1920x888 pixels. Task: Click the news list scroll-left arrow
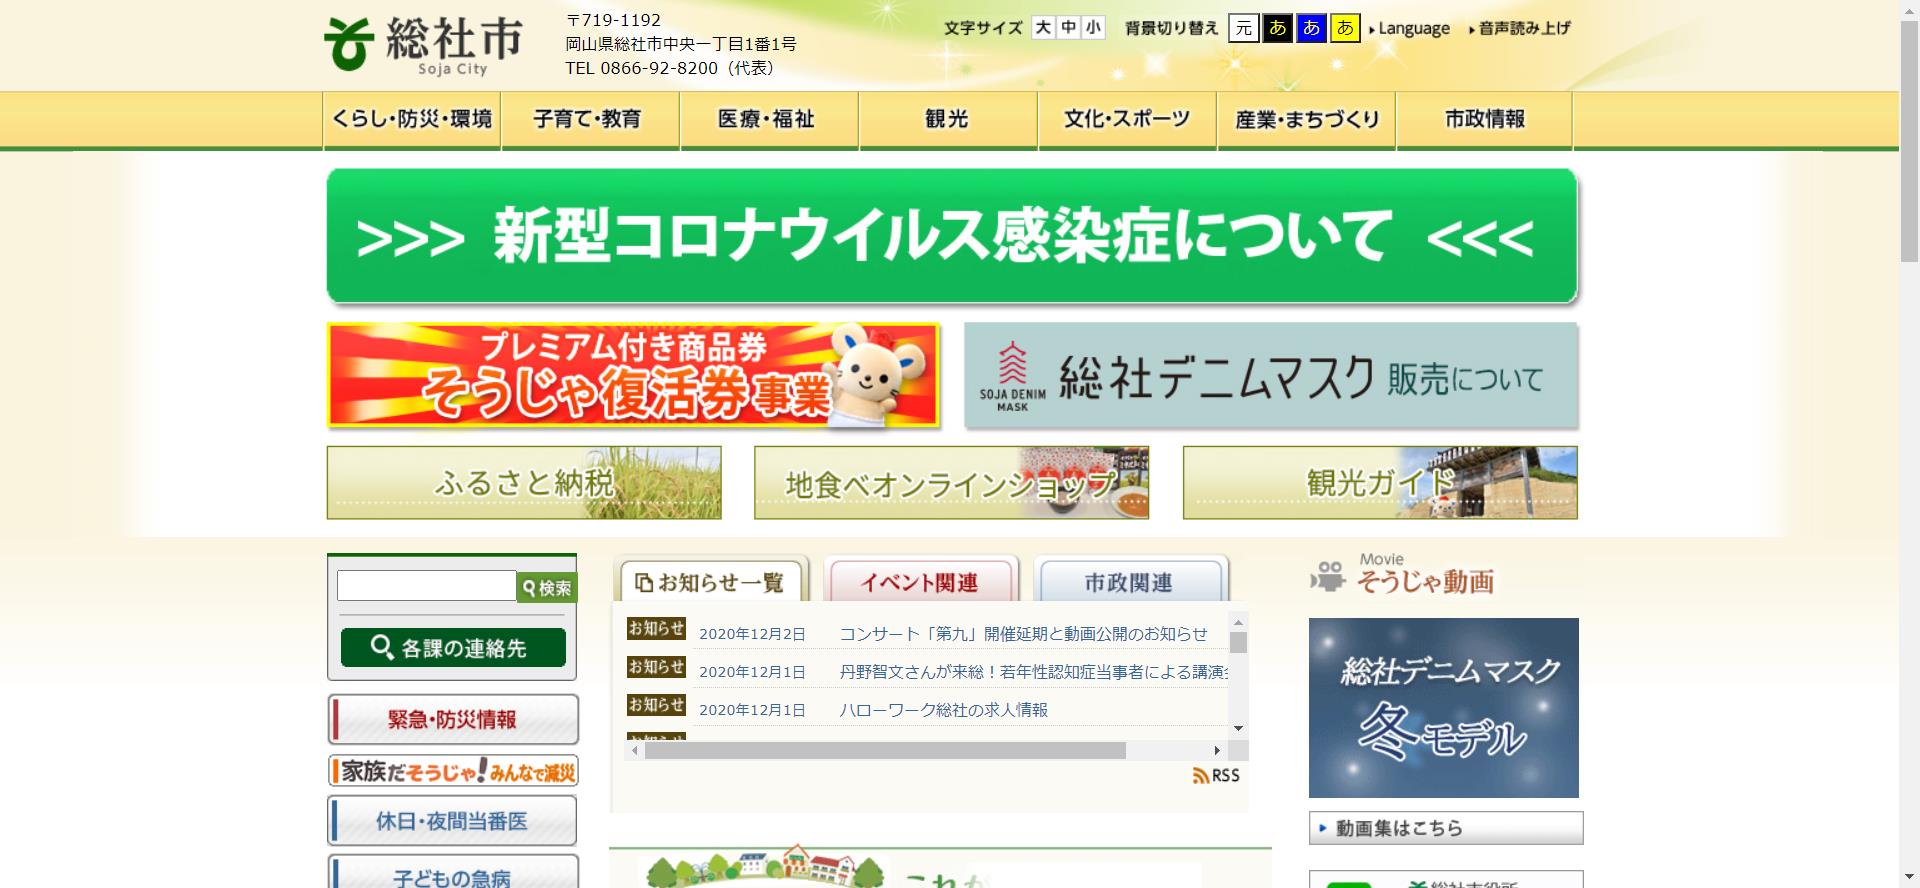(633, 751)
